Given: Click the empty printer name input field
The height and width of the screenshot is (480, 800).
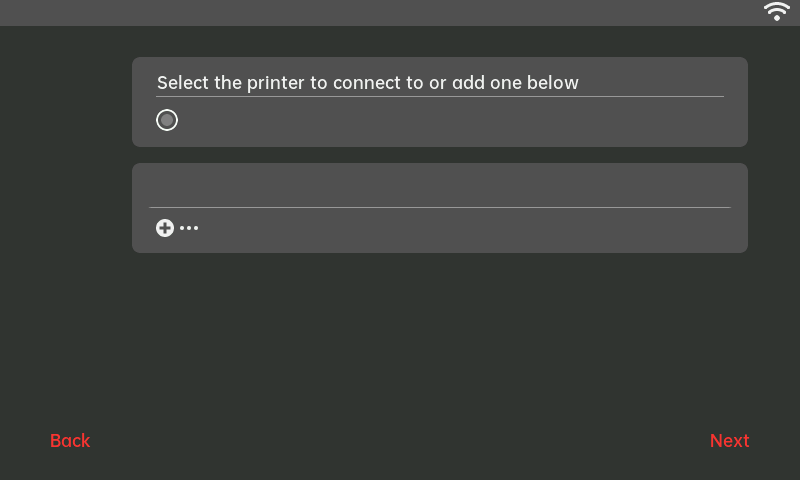Looking at the screenshot, I should [x=440, y=188].
